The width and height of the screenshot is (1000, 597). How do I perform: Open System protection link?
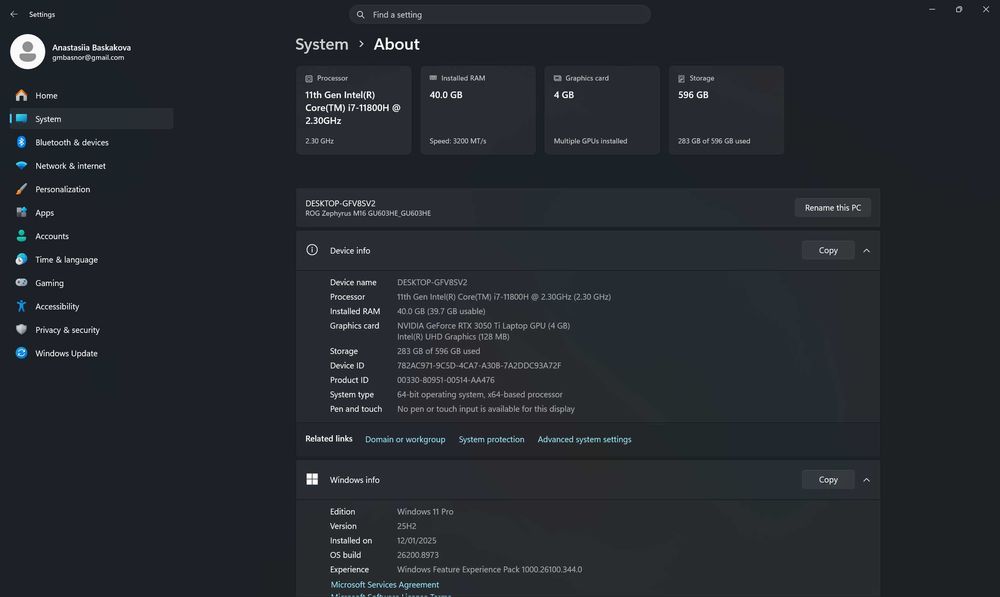click(491, 439)
